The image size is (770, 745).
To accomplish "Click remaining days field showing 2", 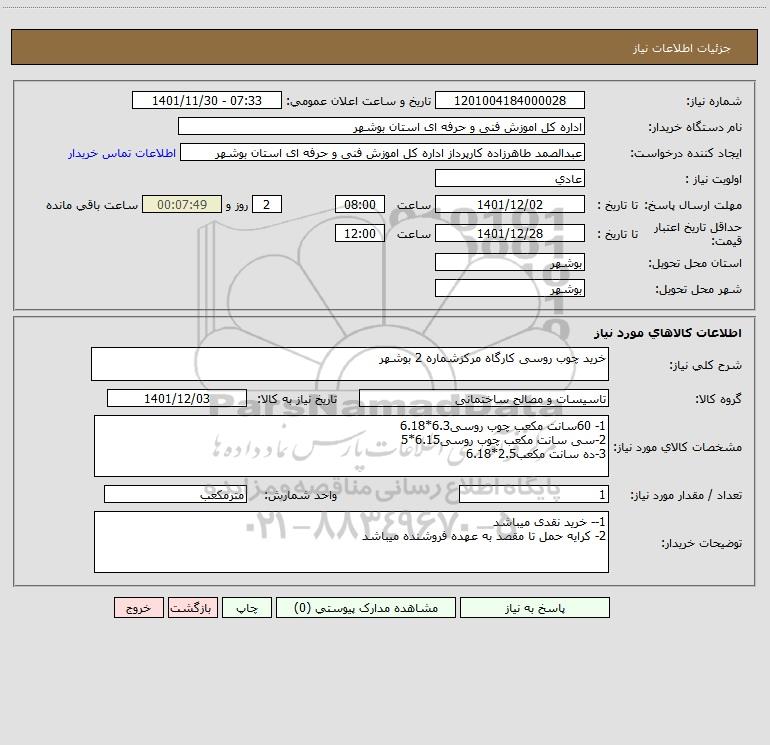I will click(x=267, y=204).
